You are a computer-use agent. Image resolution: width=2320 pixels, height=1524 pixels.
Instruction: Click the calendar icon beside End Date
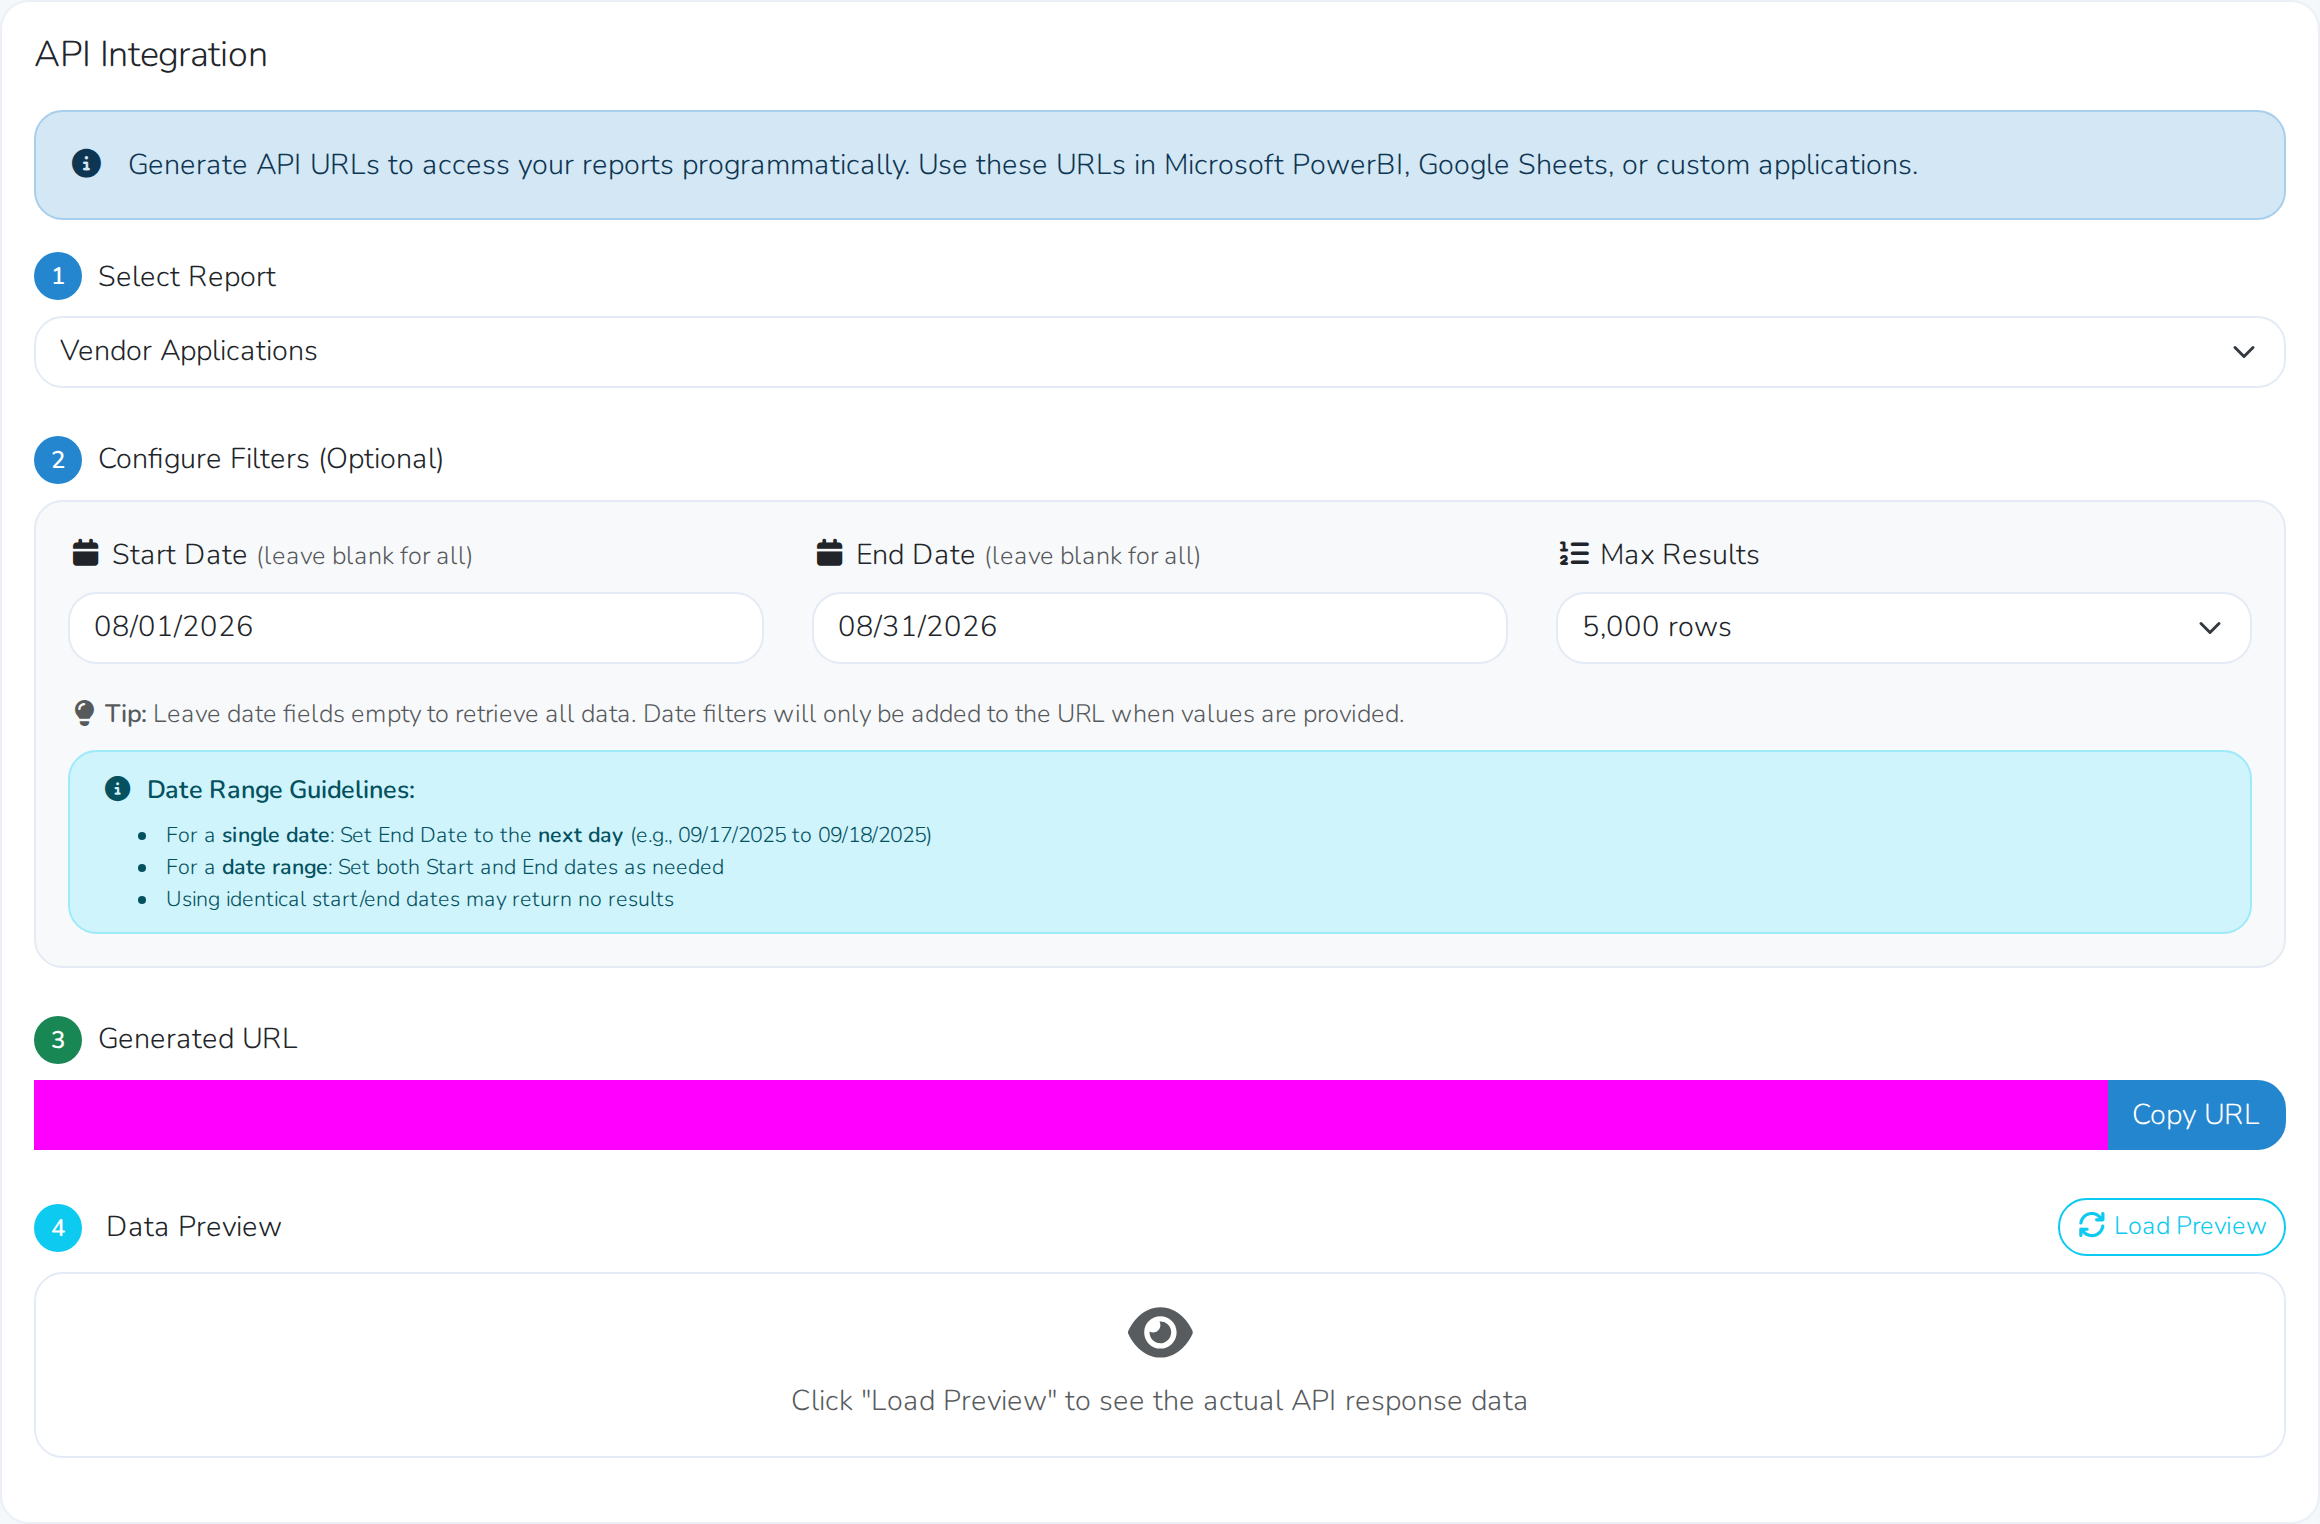830,553
